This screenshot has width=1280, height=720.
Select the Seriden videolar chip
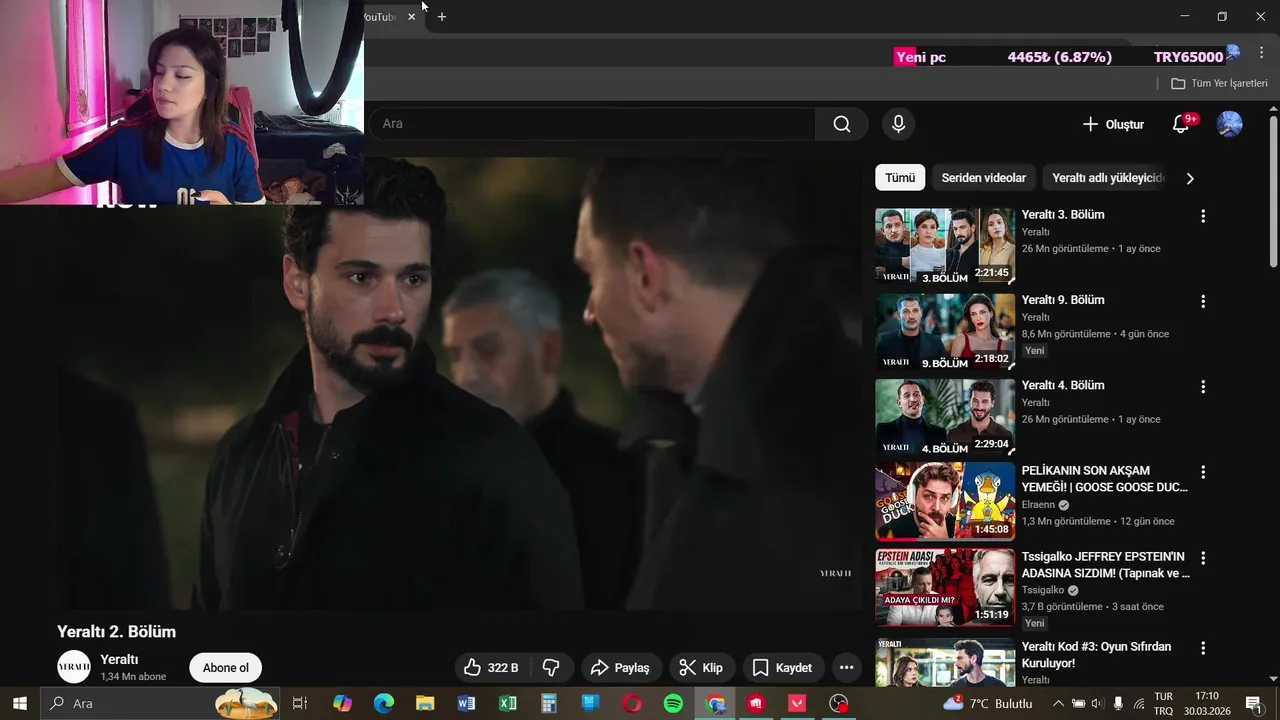pyautogui.click(x=983, y=178)
